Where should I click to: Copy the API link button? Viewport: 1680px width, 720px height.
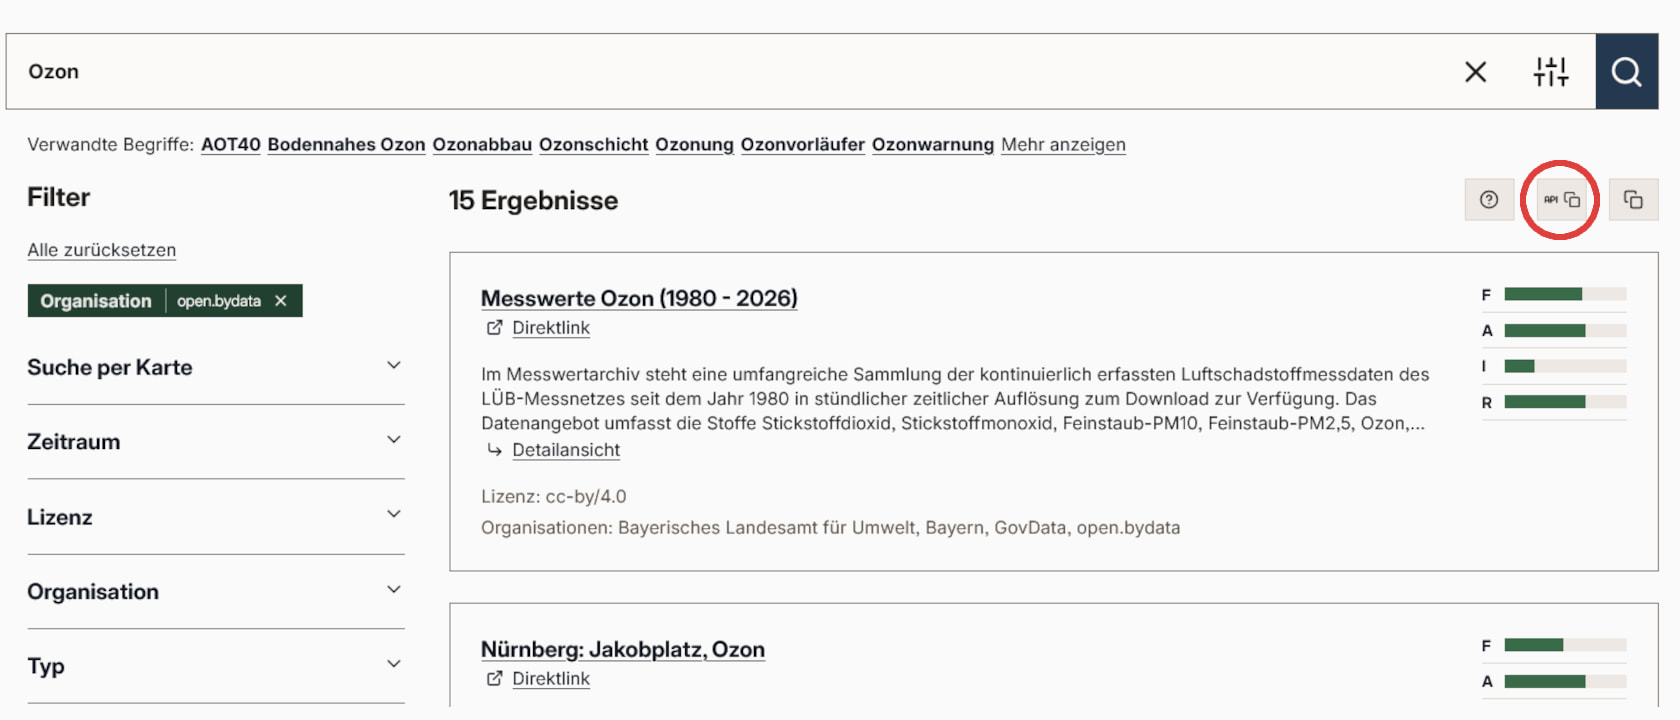point(1561,200)
